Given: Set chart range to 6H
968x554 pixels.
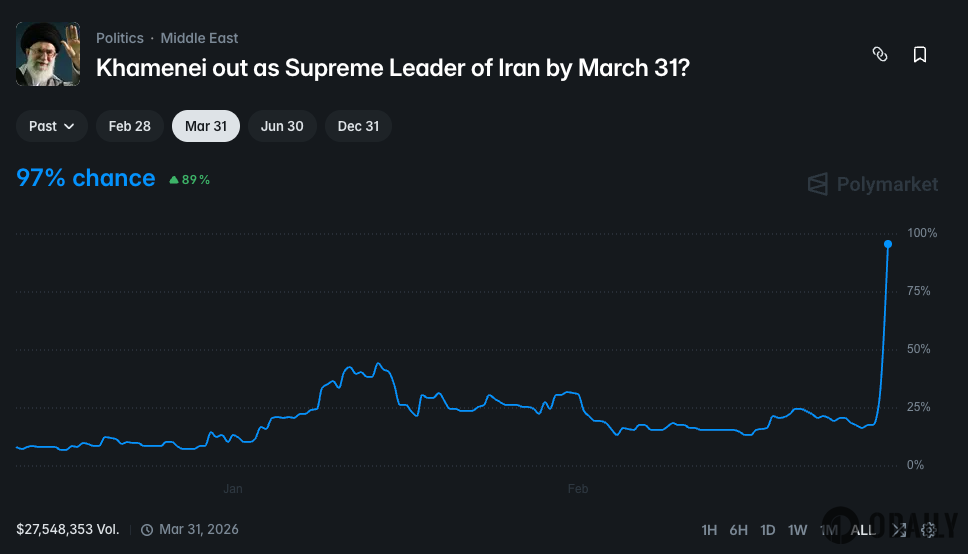Looking at the screenshot, I should [x=739, y=530].
